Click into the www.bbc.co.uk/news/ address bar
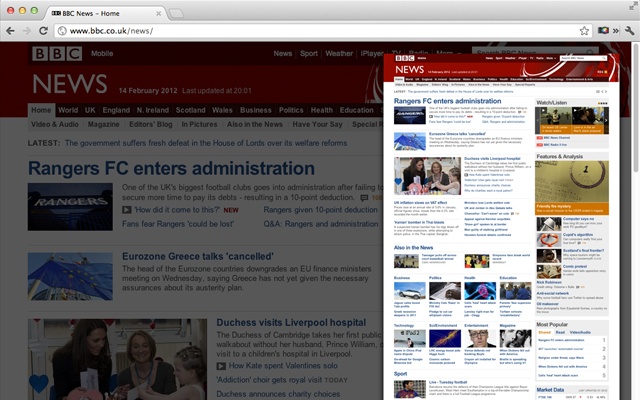 (x=322, y=31)
